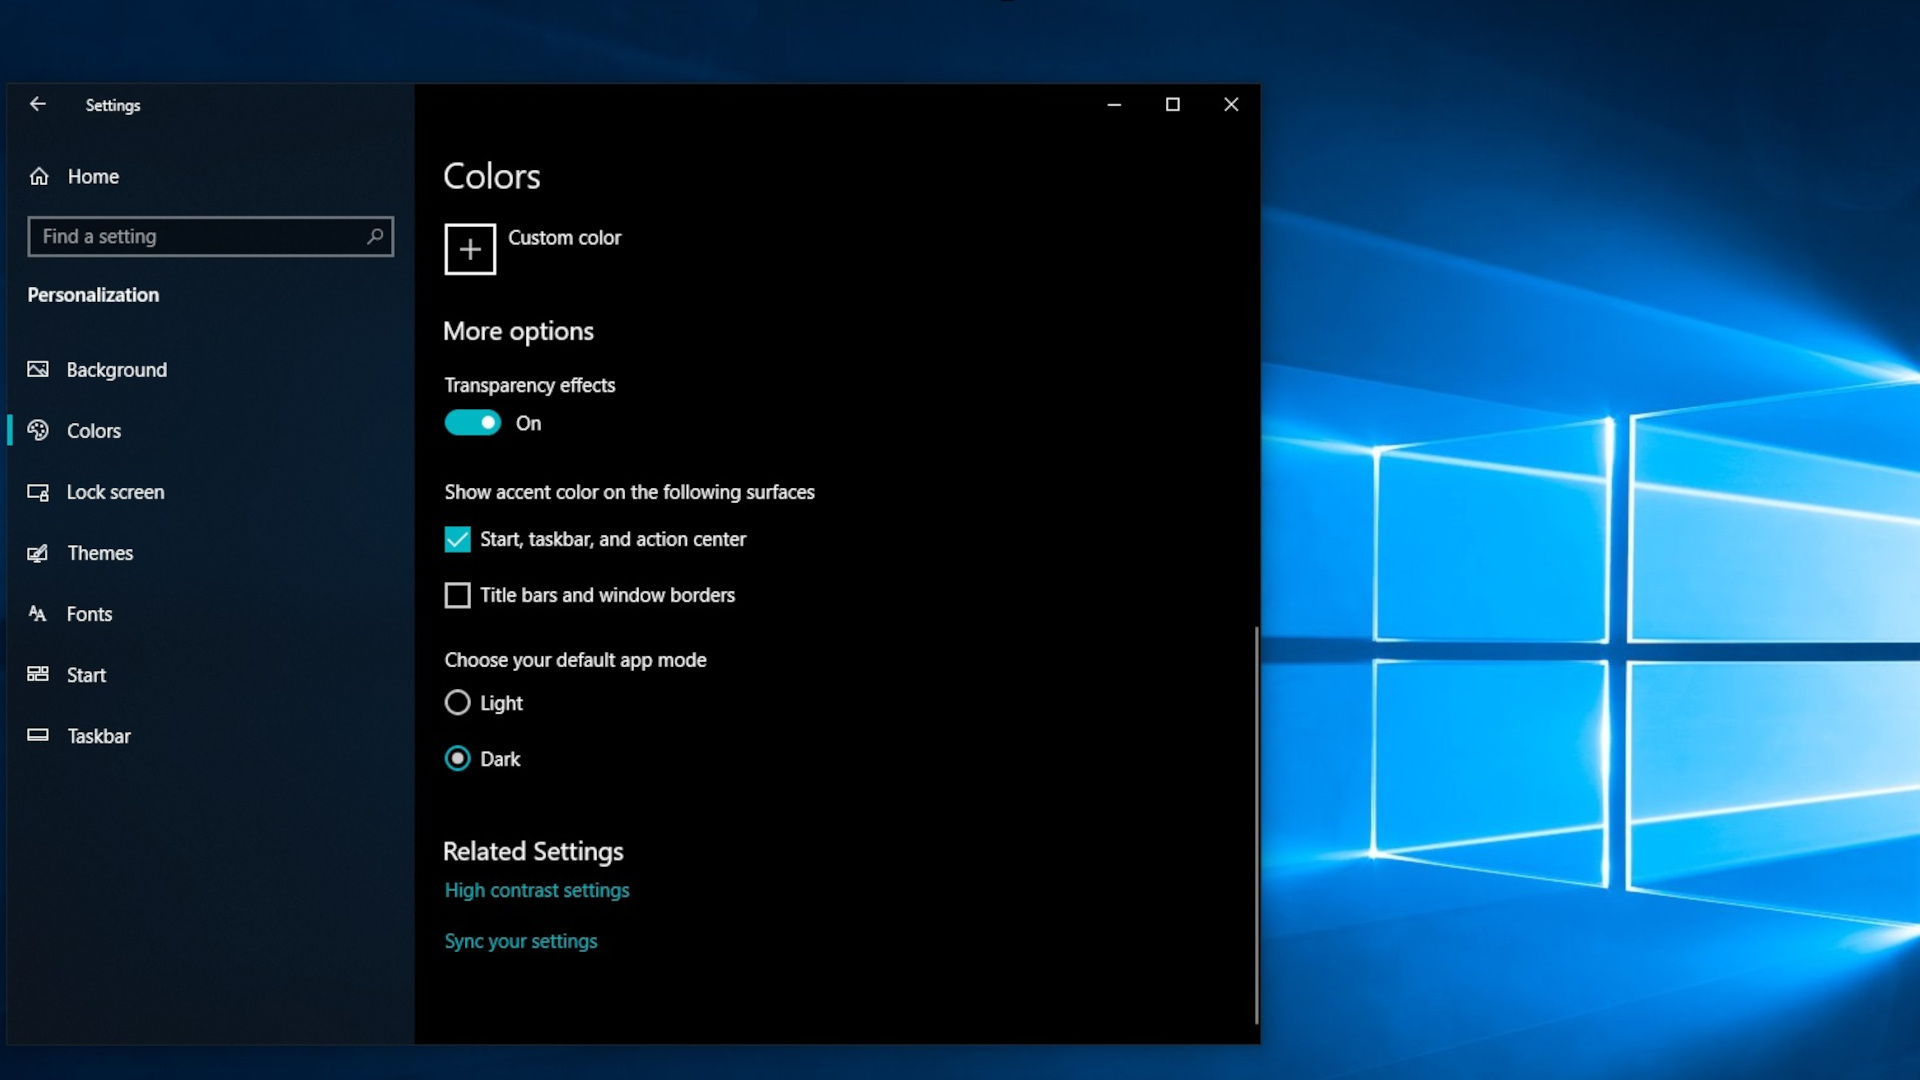1920x1080 pixels.
Task: Click the Fonts icon
Action: (38, 614)
